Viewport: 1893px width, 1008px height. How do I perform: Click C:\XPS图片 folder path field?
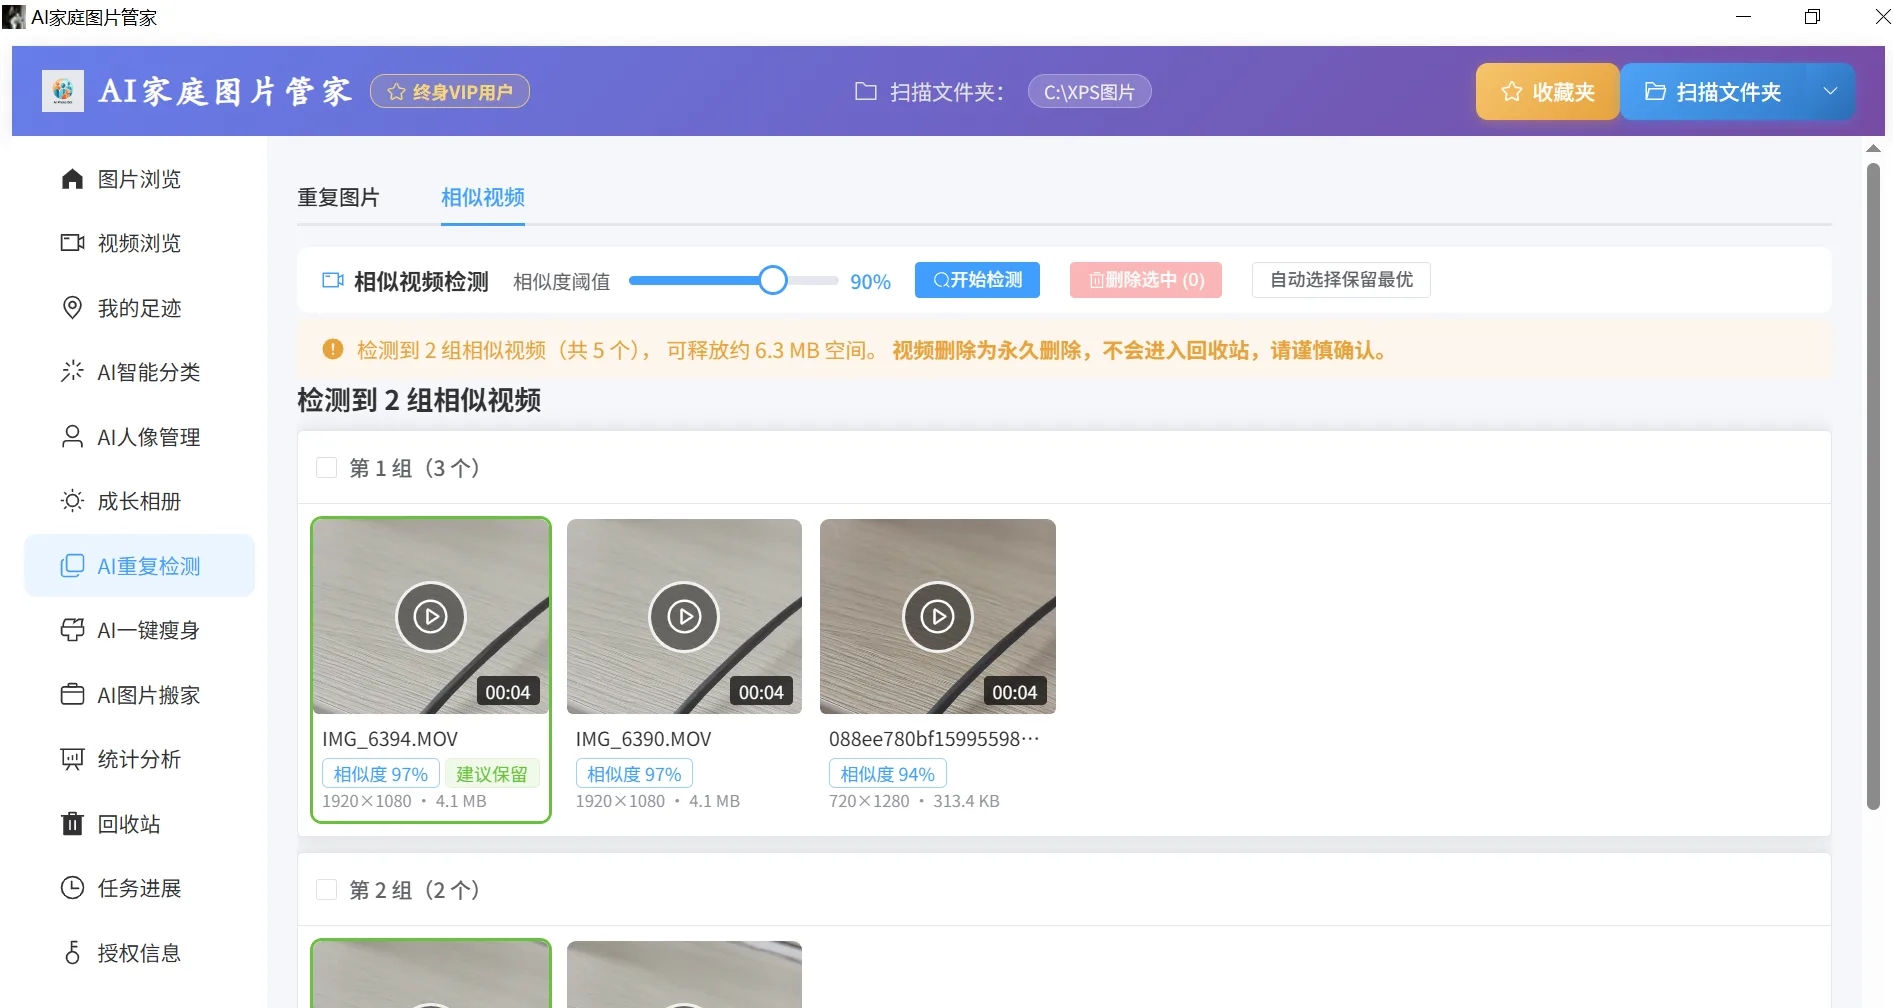(x=1089, y=92)
